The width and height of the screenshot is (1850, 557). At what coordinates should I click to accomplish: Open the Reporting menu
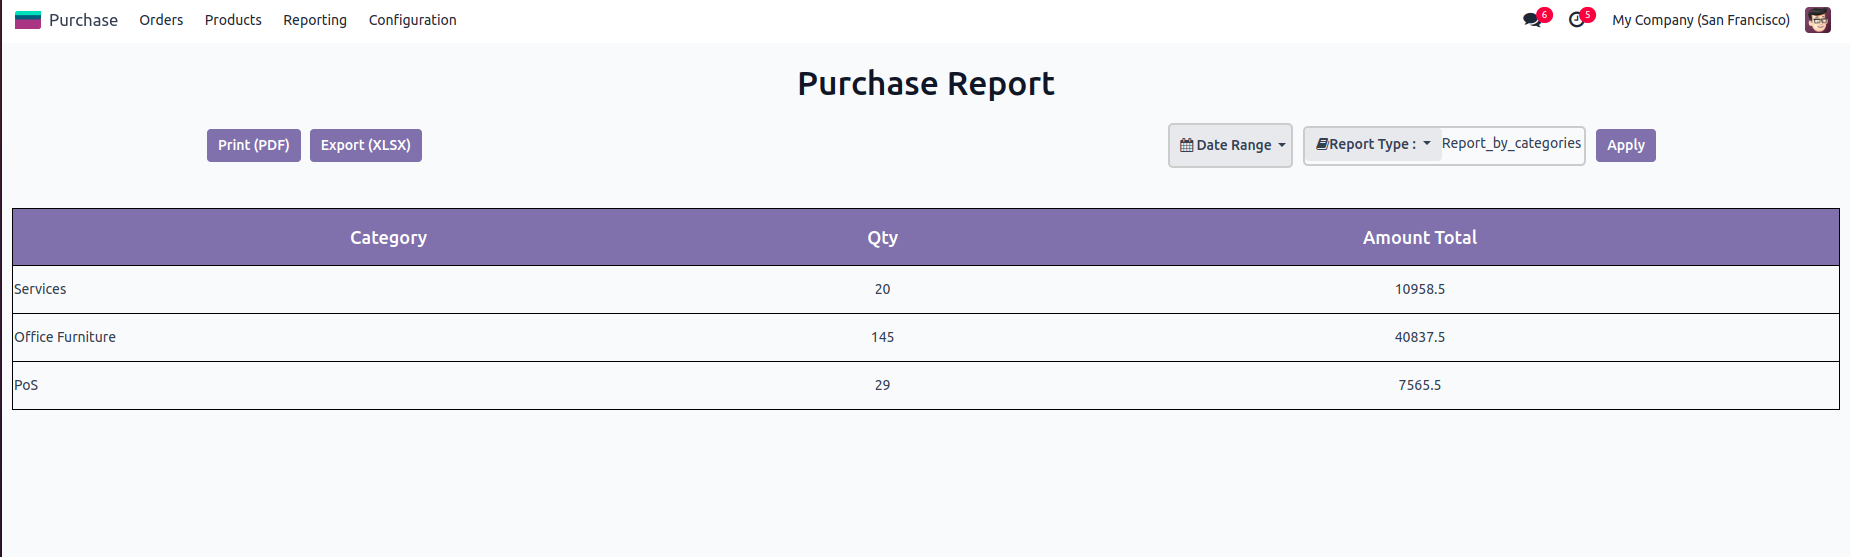click(x=315, y=20)
